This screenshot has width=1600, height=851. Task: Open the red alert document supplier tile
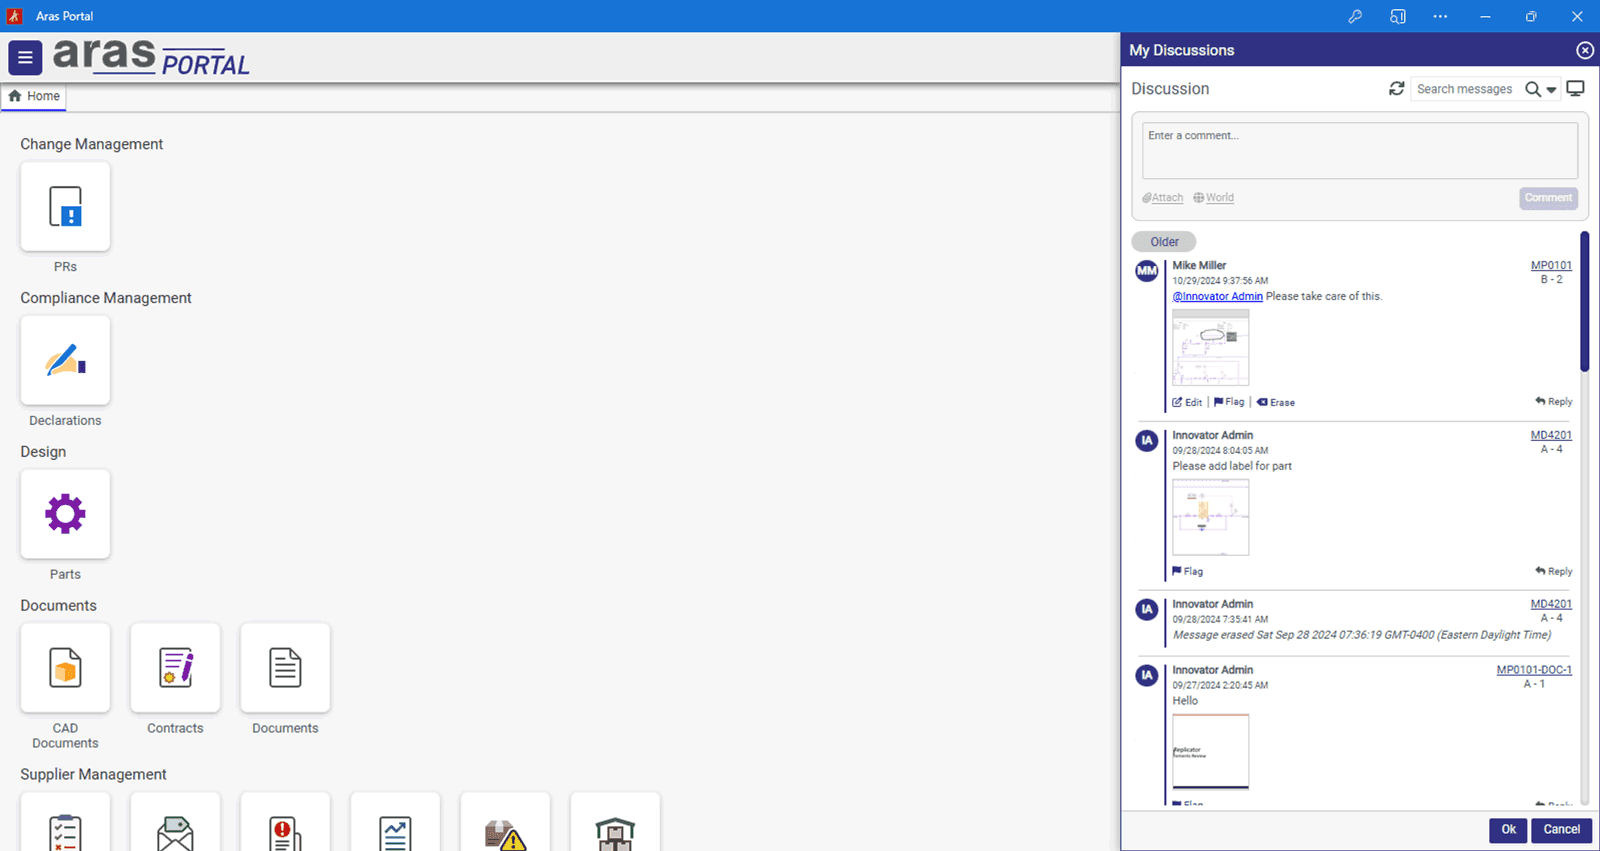tap(285, 822)
